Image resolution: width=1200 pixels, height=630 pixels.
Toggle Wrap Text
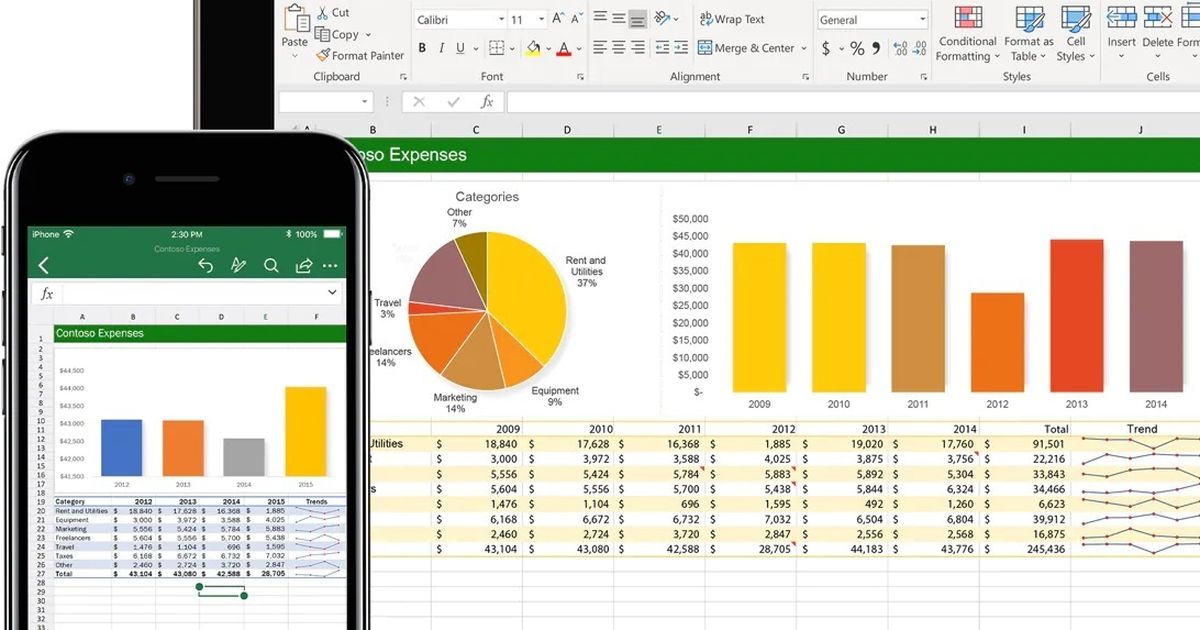click(732, 19)
